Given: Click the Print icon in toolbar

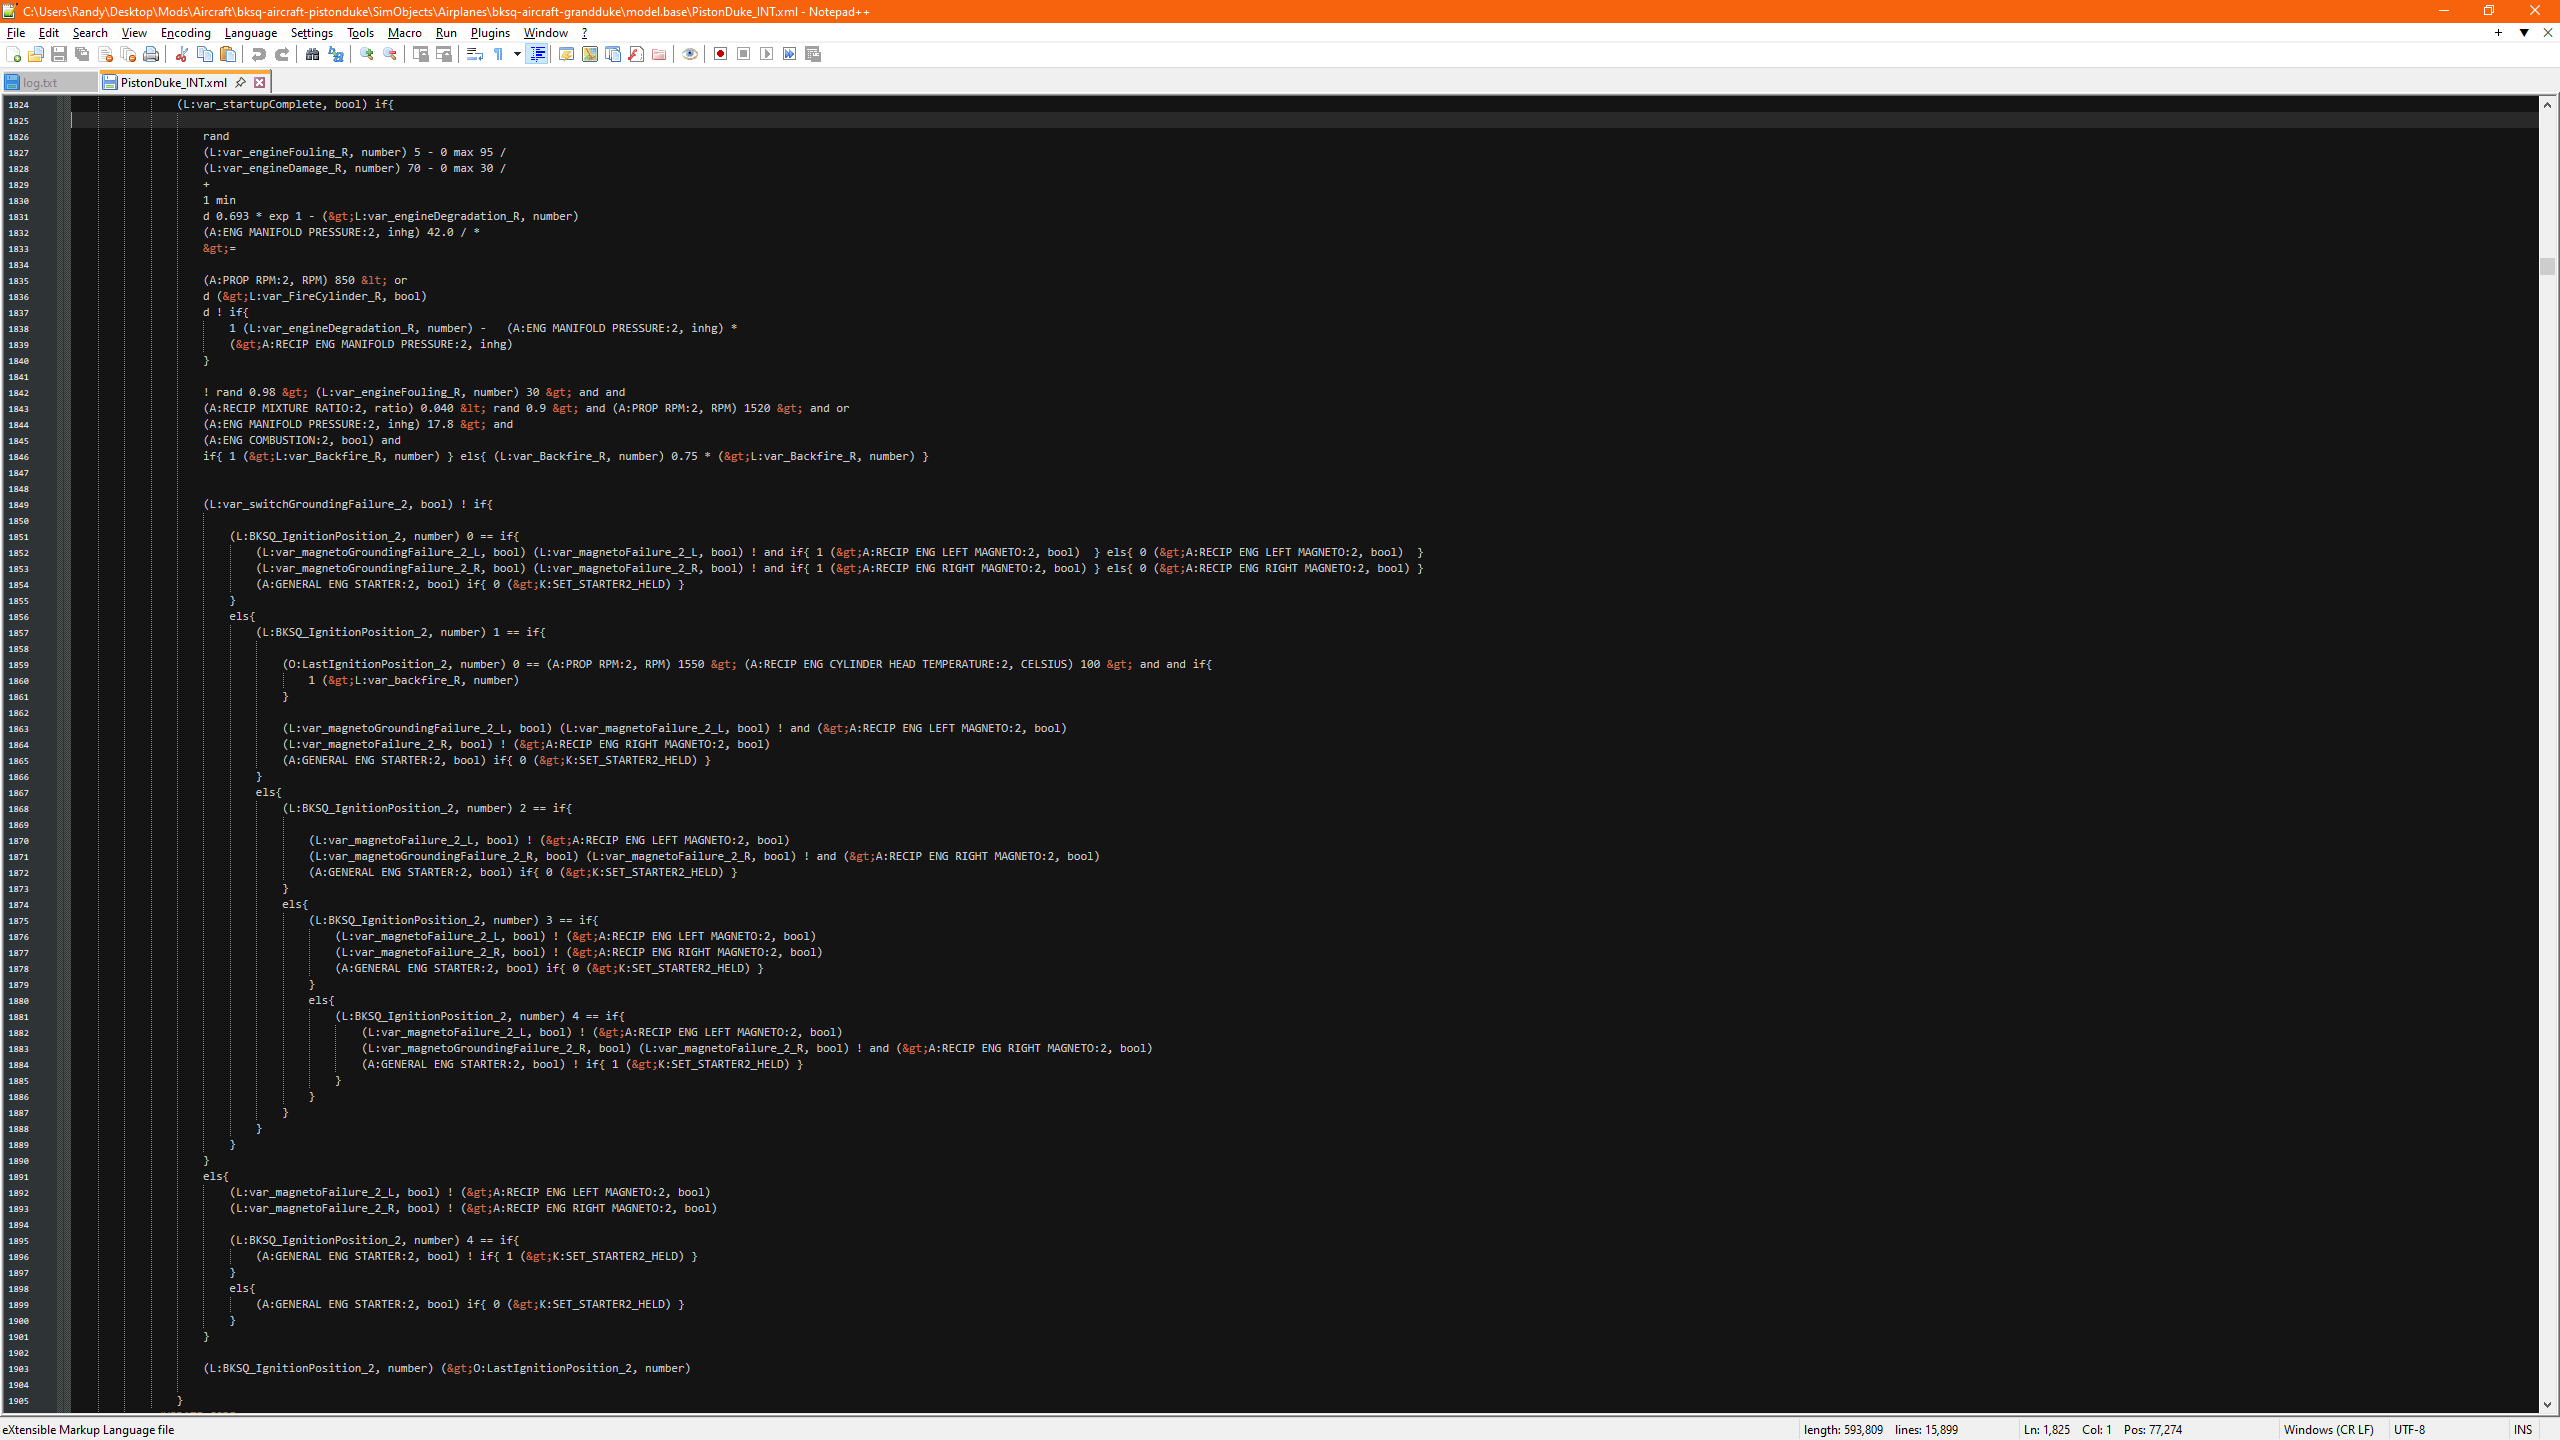Looking at the screenshot, I should 151,54.
